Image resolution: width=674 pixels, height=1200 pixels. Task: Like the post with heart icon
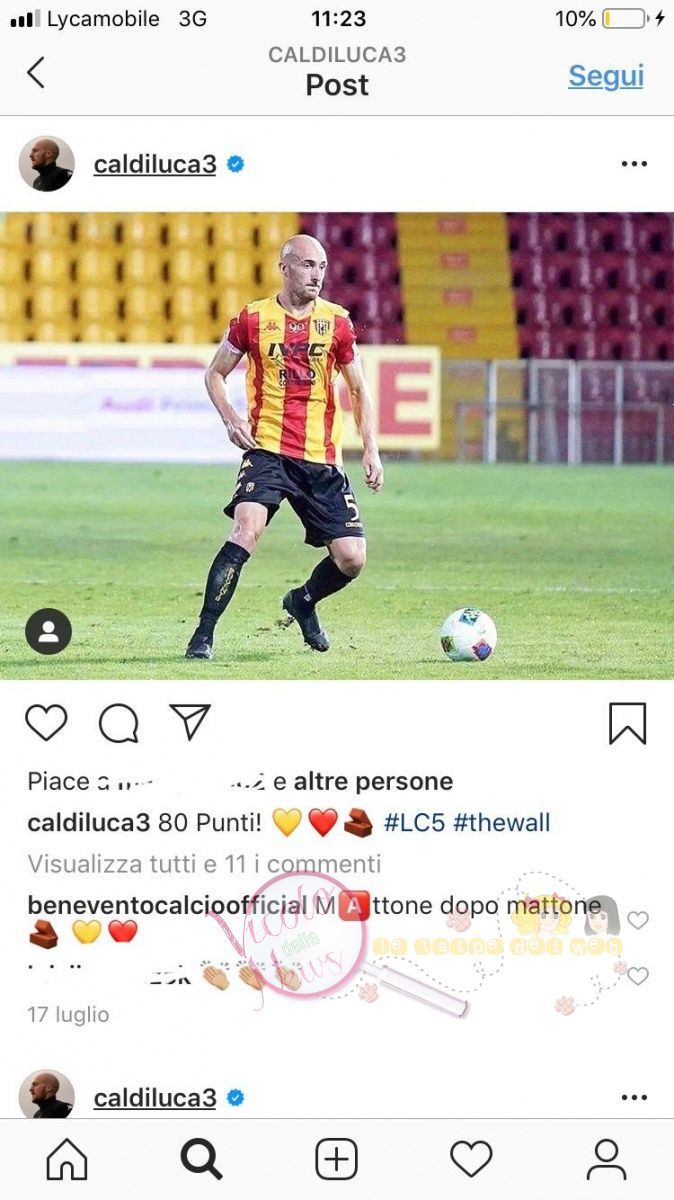point(46,722)
